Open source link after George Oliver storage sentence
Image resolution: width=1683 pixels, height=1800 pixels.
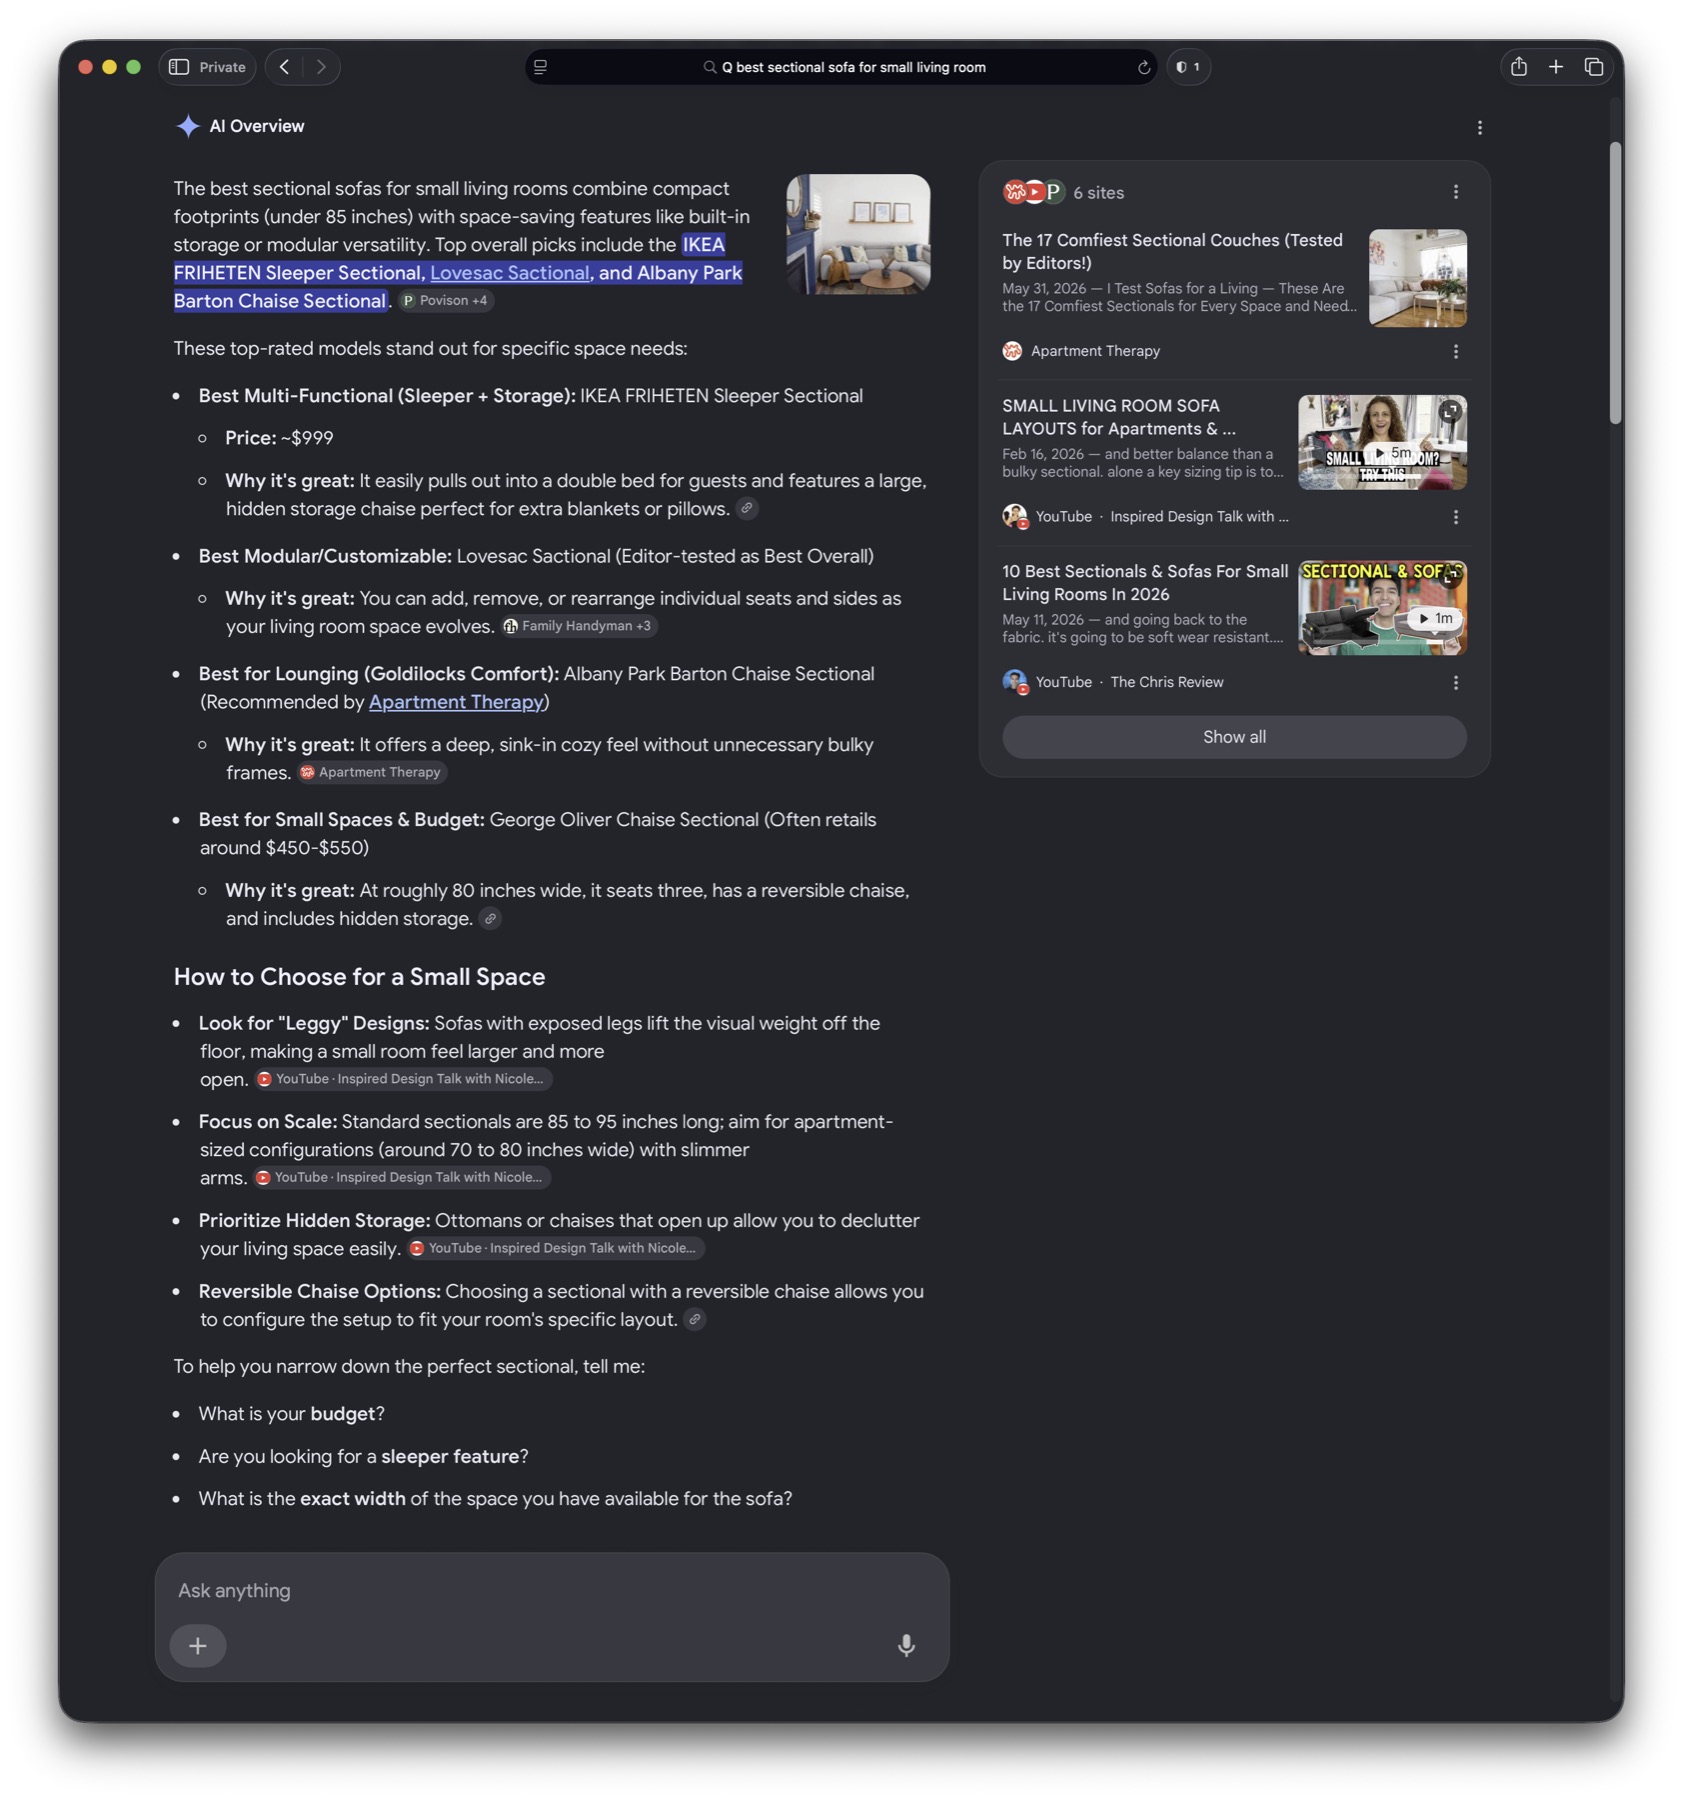pyautogui.click(x=490, y=919)
